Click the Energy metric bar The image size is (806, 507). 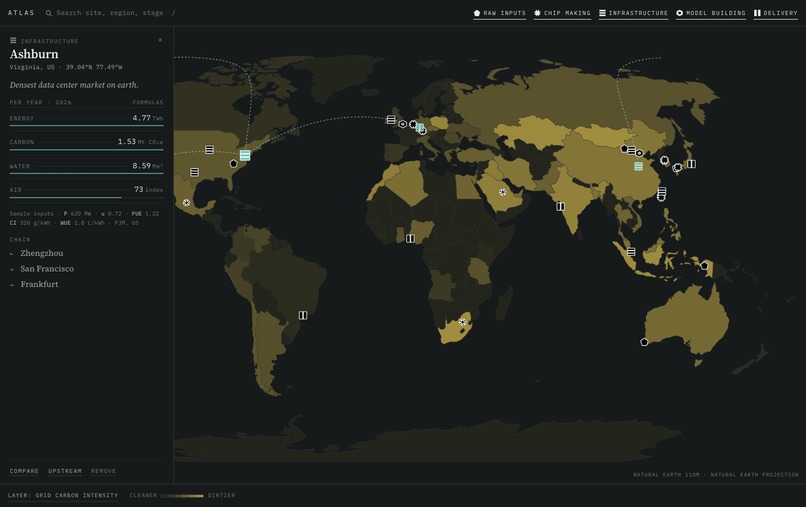point(86,125)
